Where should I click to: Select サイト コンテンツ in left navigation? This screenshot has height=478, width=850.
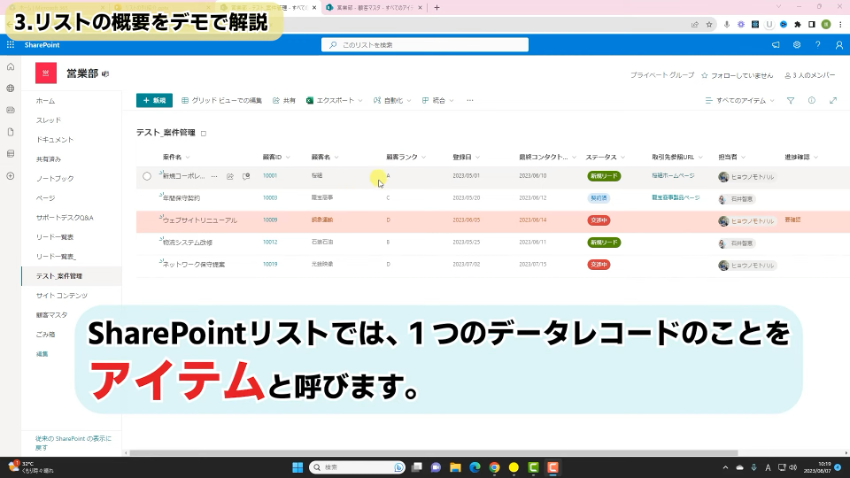pos(62,295)
